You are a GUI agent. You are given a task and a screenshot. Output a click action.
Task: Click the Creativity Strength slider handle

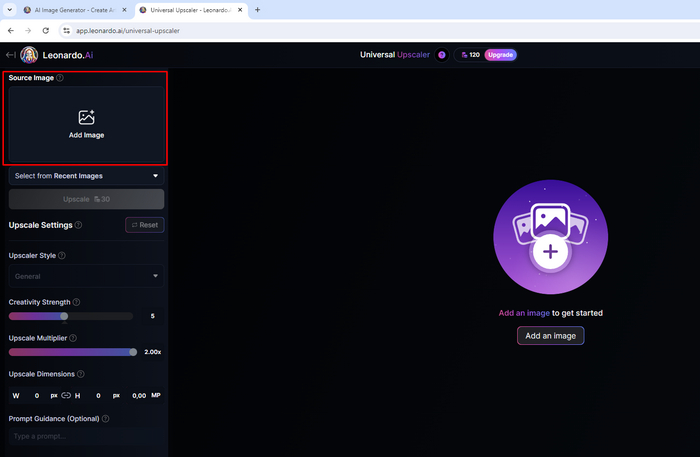64,316
